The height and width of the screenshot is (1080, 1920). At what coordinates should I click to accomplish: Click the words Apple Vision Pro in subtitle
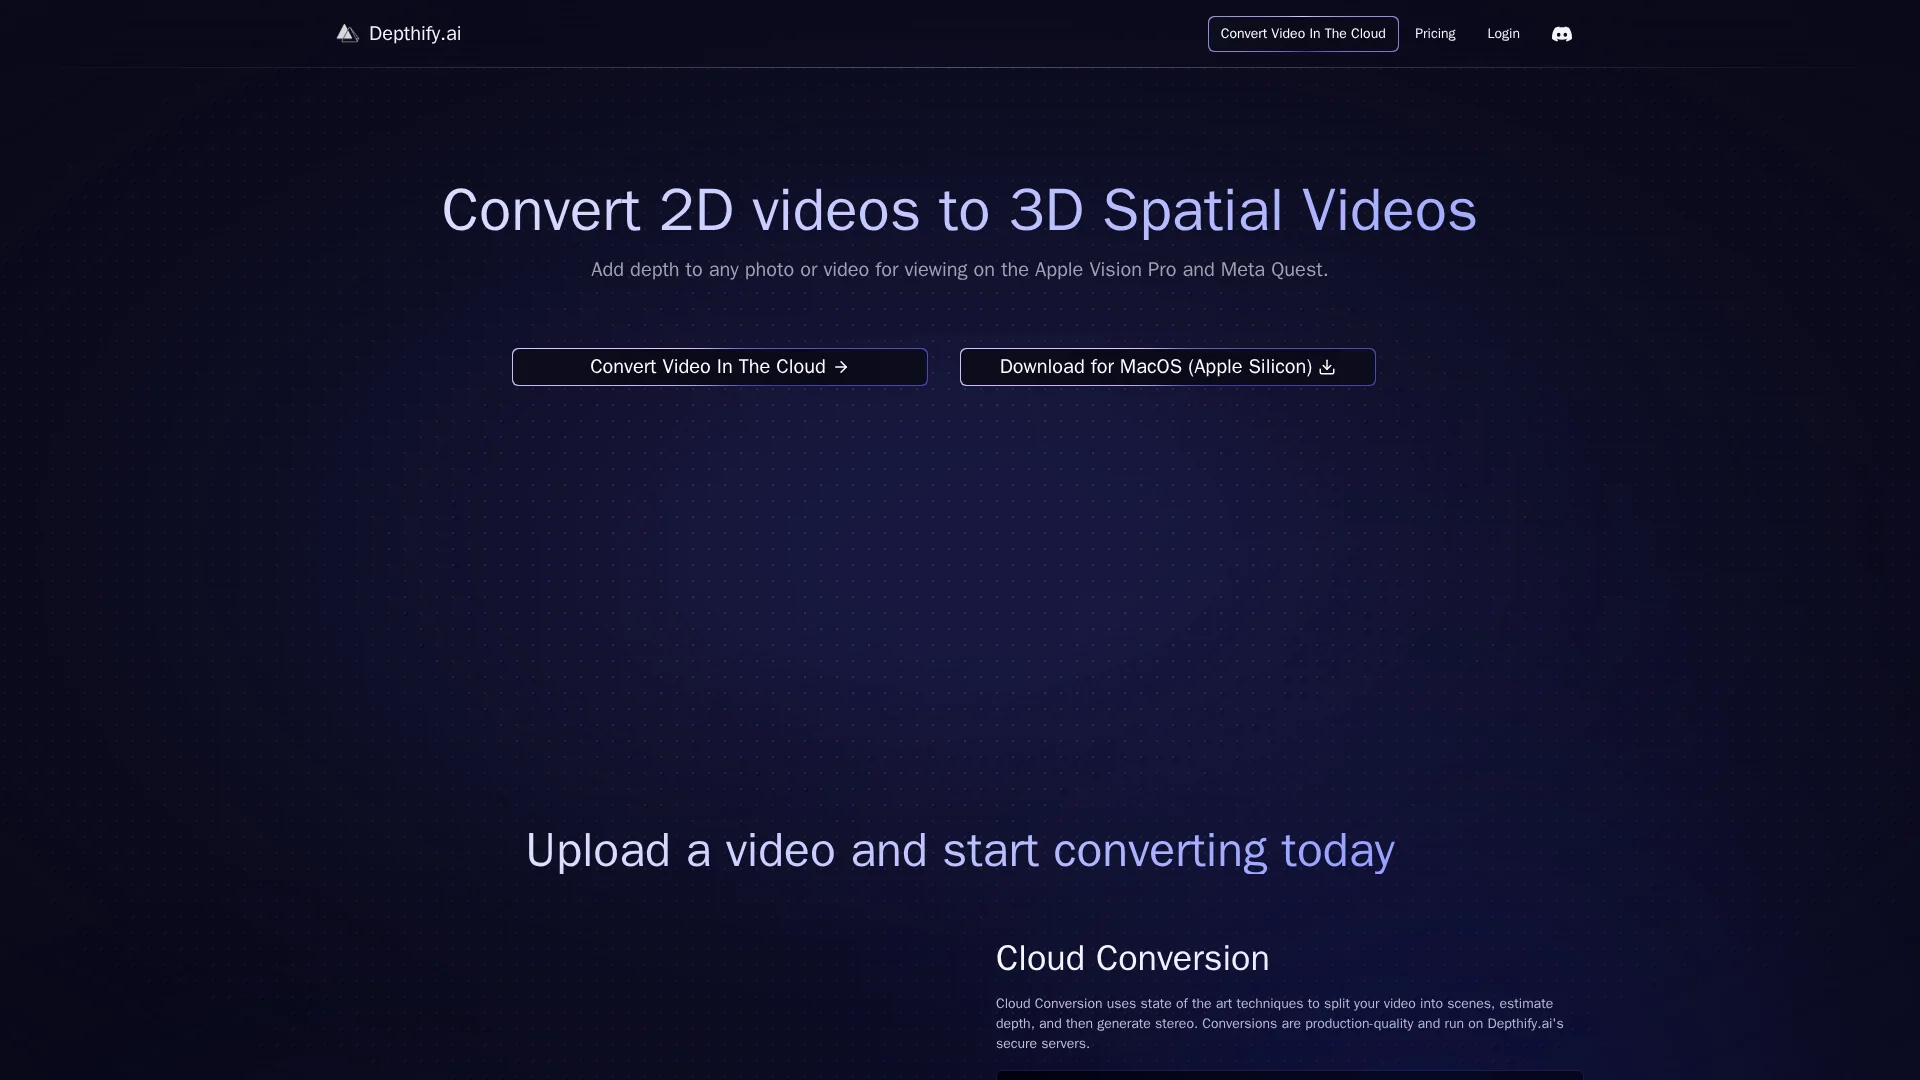point(1104,270)
